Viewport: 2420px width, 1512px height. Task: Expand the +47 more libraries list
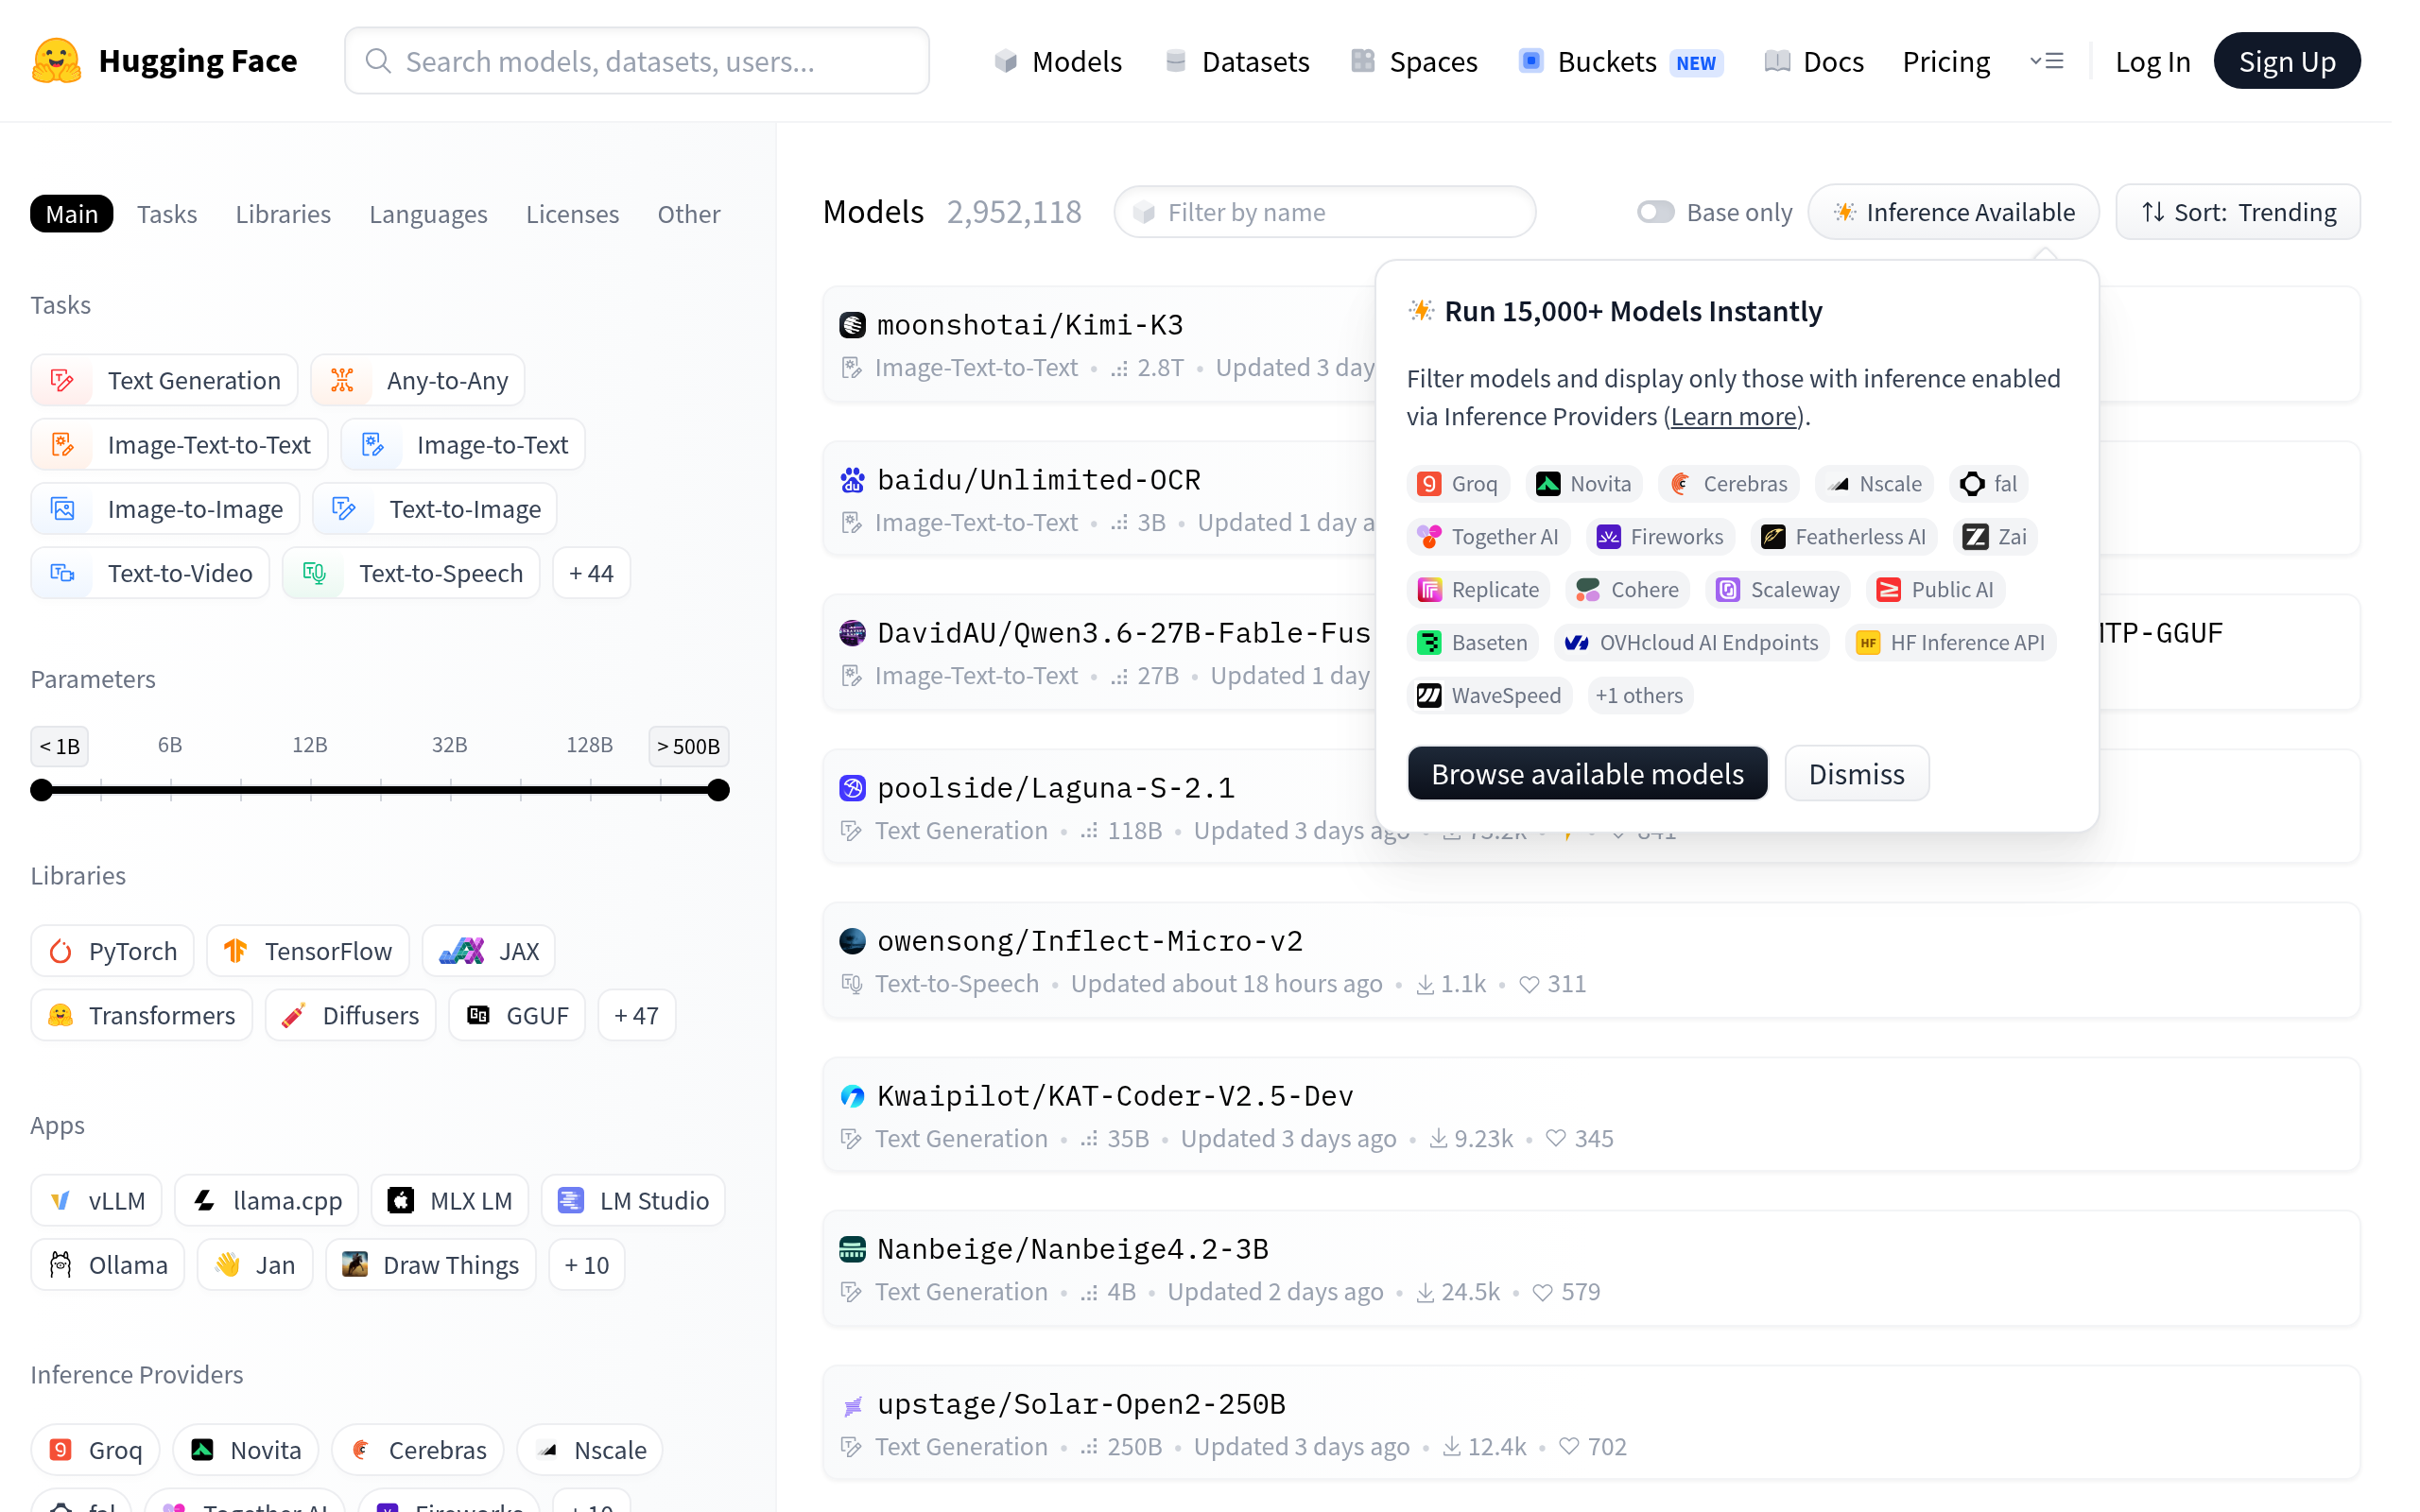coord(636,1015)
